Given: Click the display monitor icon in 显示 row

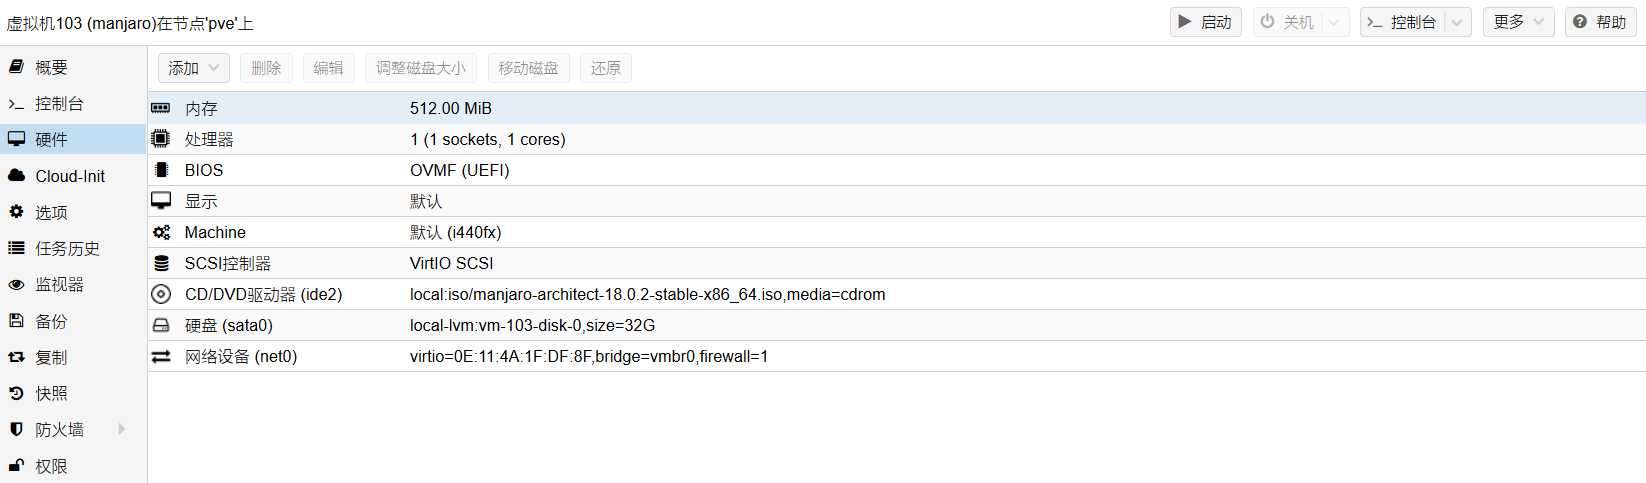Looking at the screenshot, I should click(x=161, y=201).
